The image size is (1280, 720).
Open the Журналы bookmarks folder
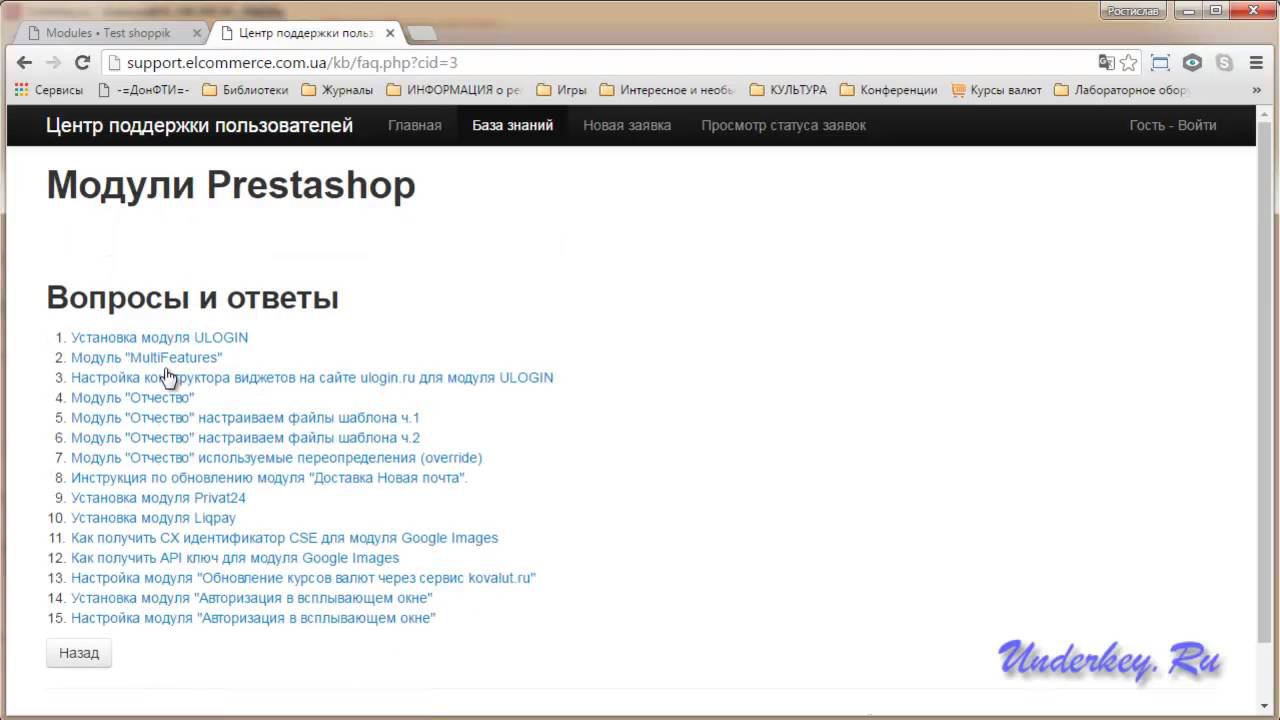tap(337, 90)
